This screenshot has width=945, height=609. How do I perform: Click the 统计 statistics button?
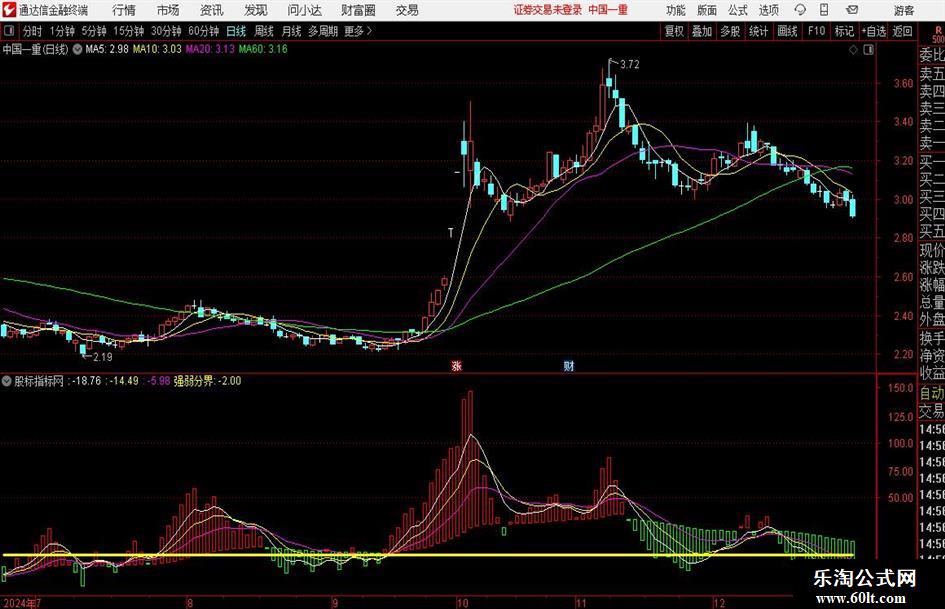(x=758, y=31)
